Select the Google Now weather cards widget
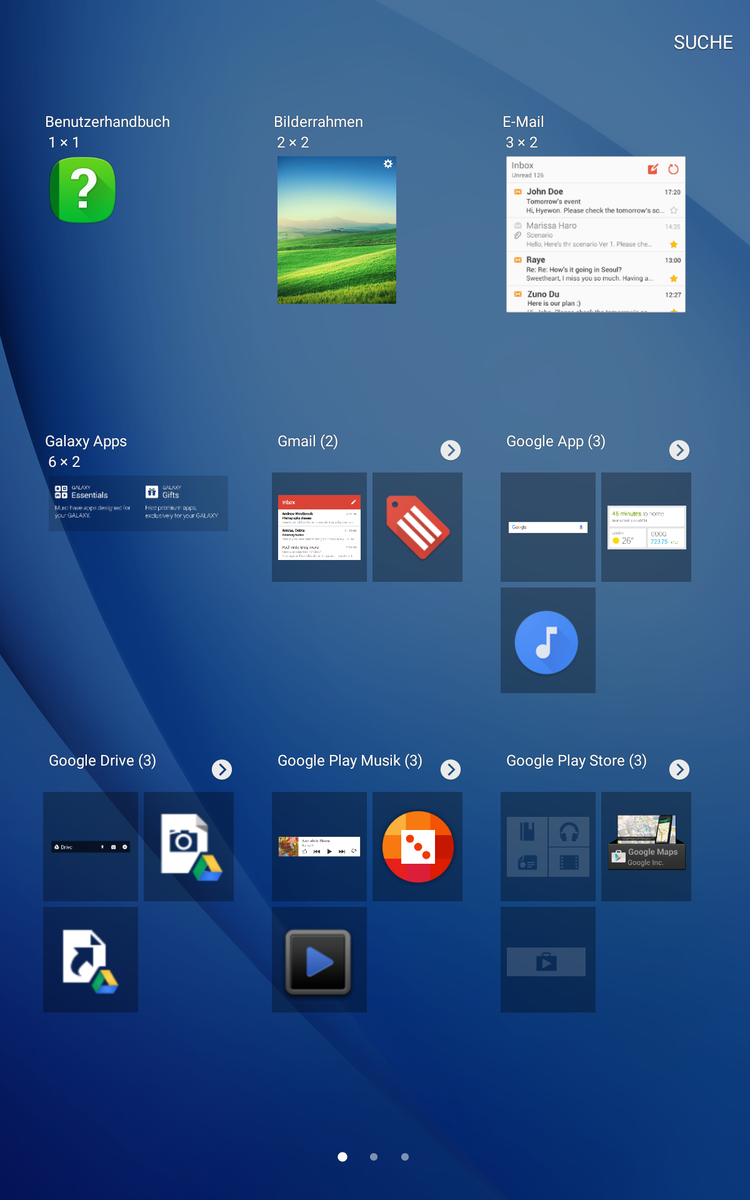Image resolution: width=750 pixels, height=1200 pixels. (646, 527)
